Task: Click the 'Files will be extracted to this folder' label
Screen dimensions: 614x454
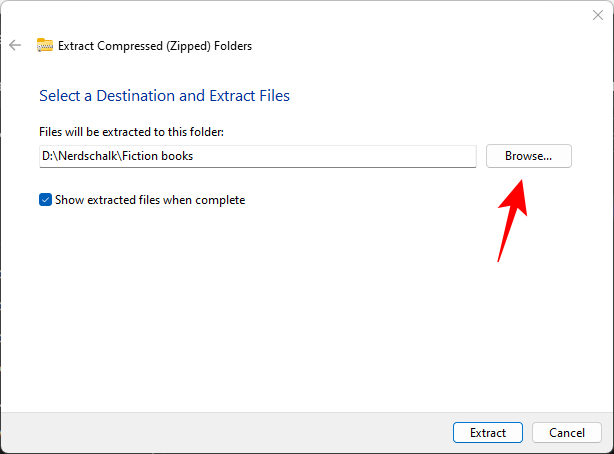Action: point(130,132)
